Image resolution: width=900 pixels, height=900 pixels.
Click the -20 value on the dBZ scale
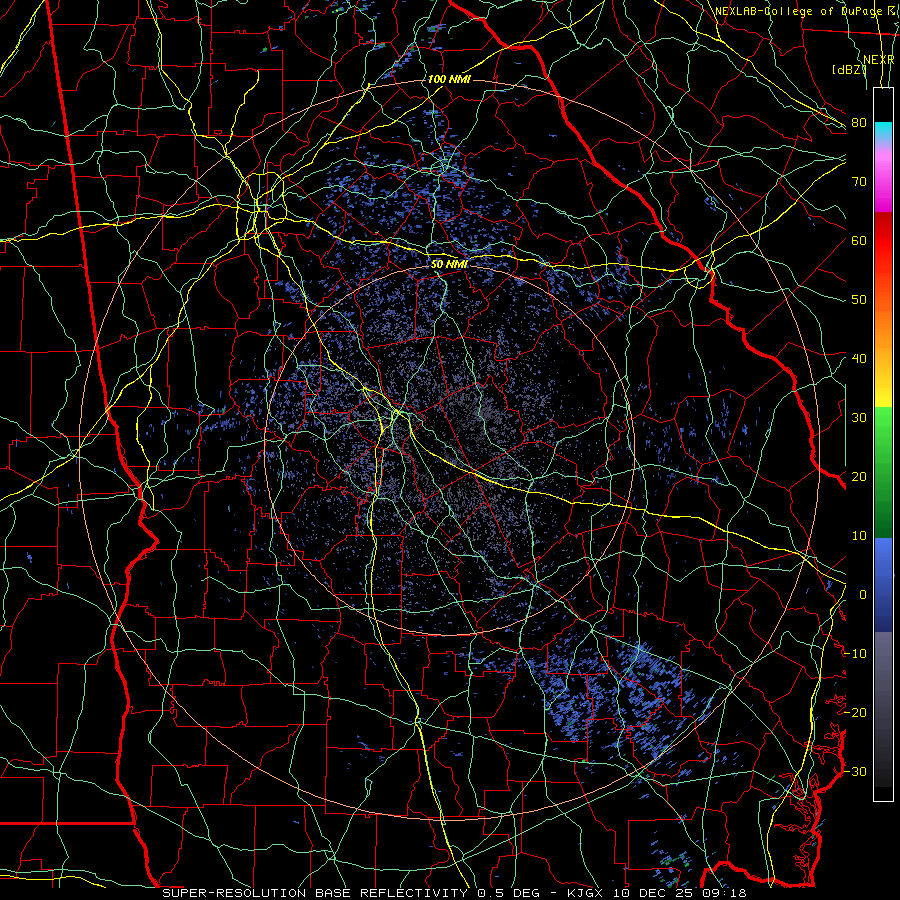(855, 713)
